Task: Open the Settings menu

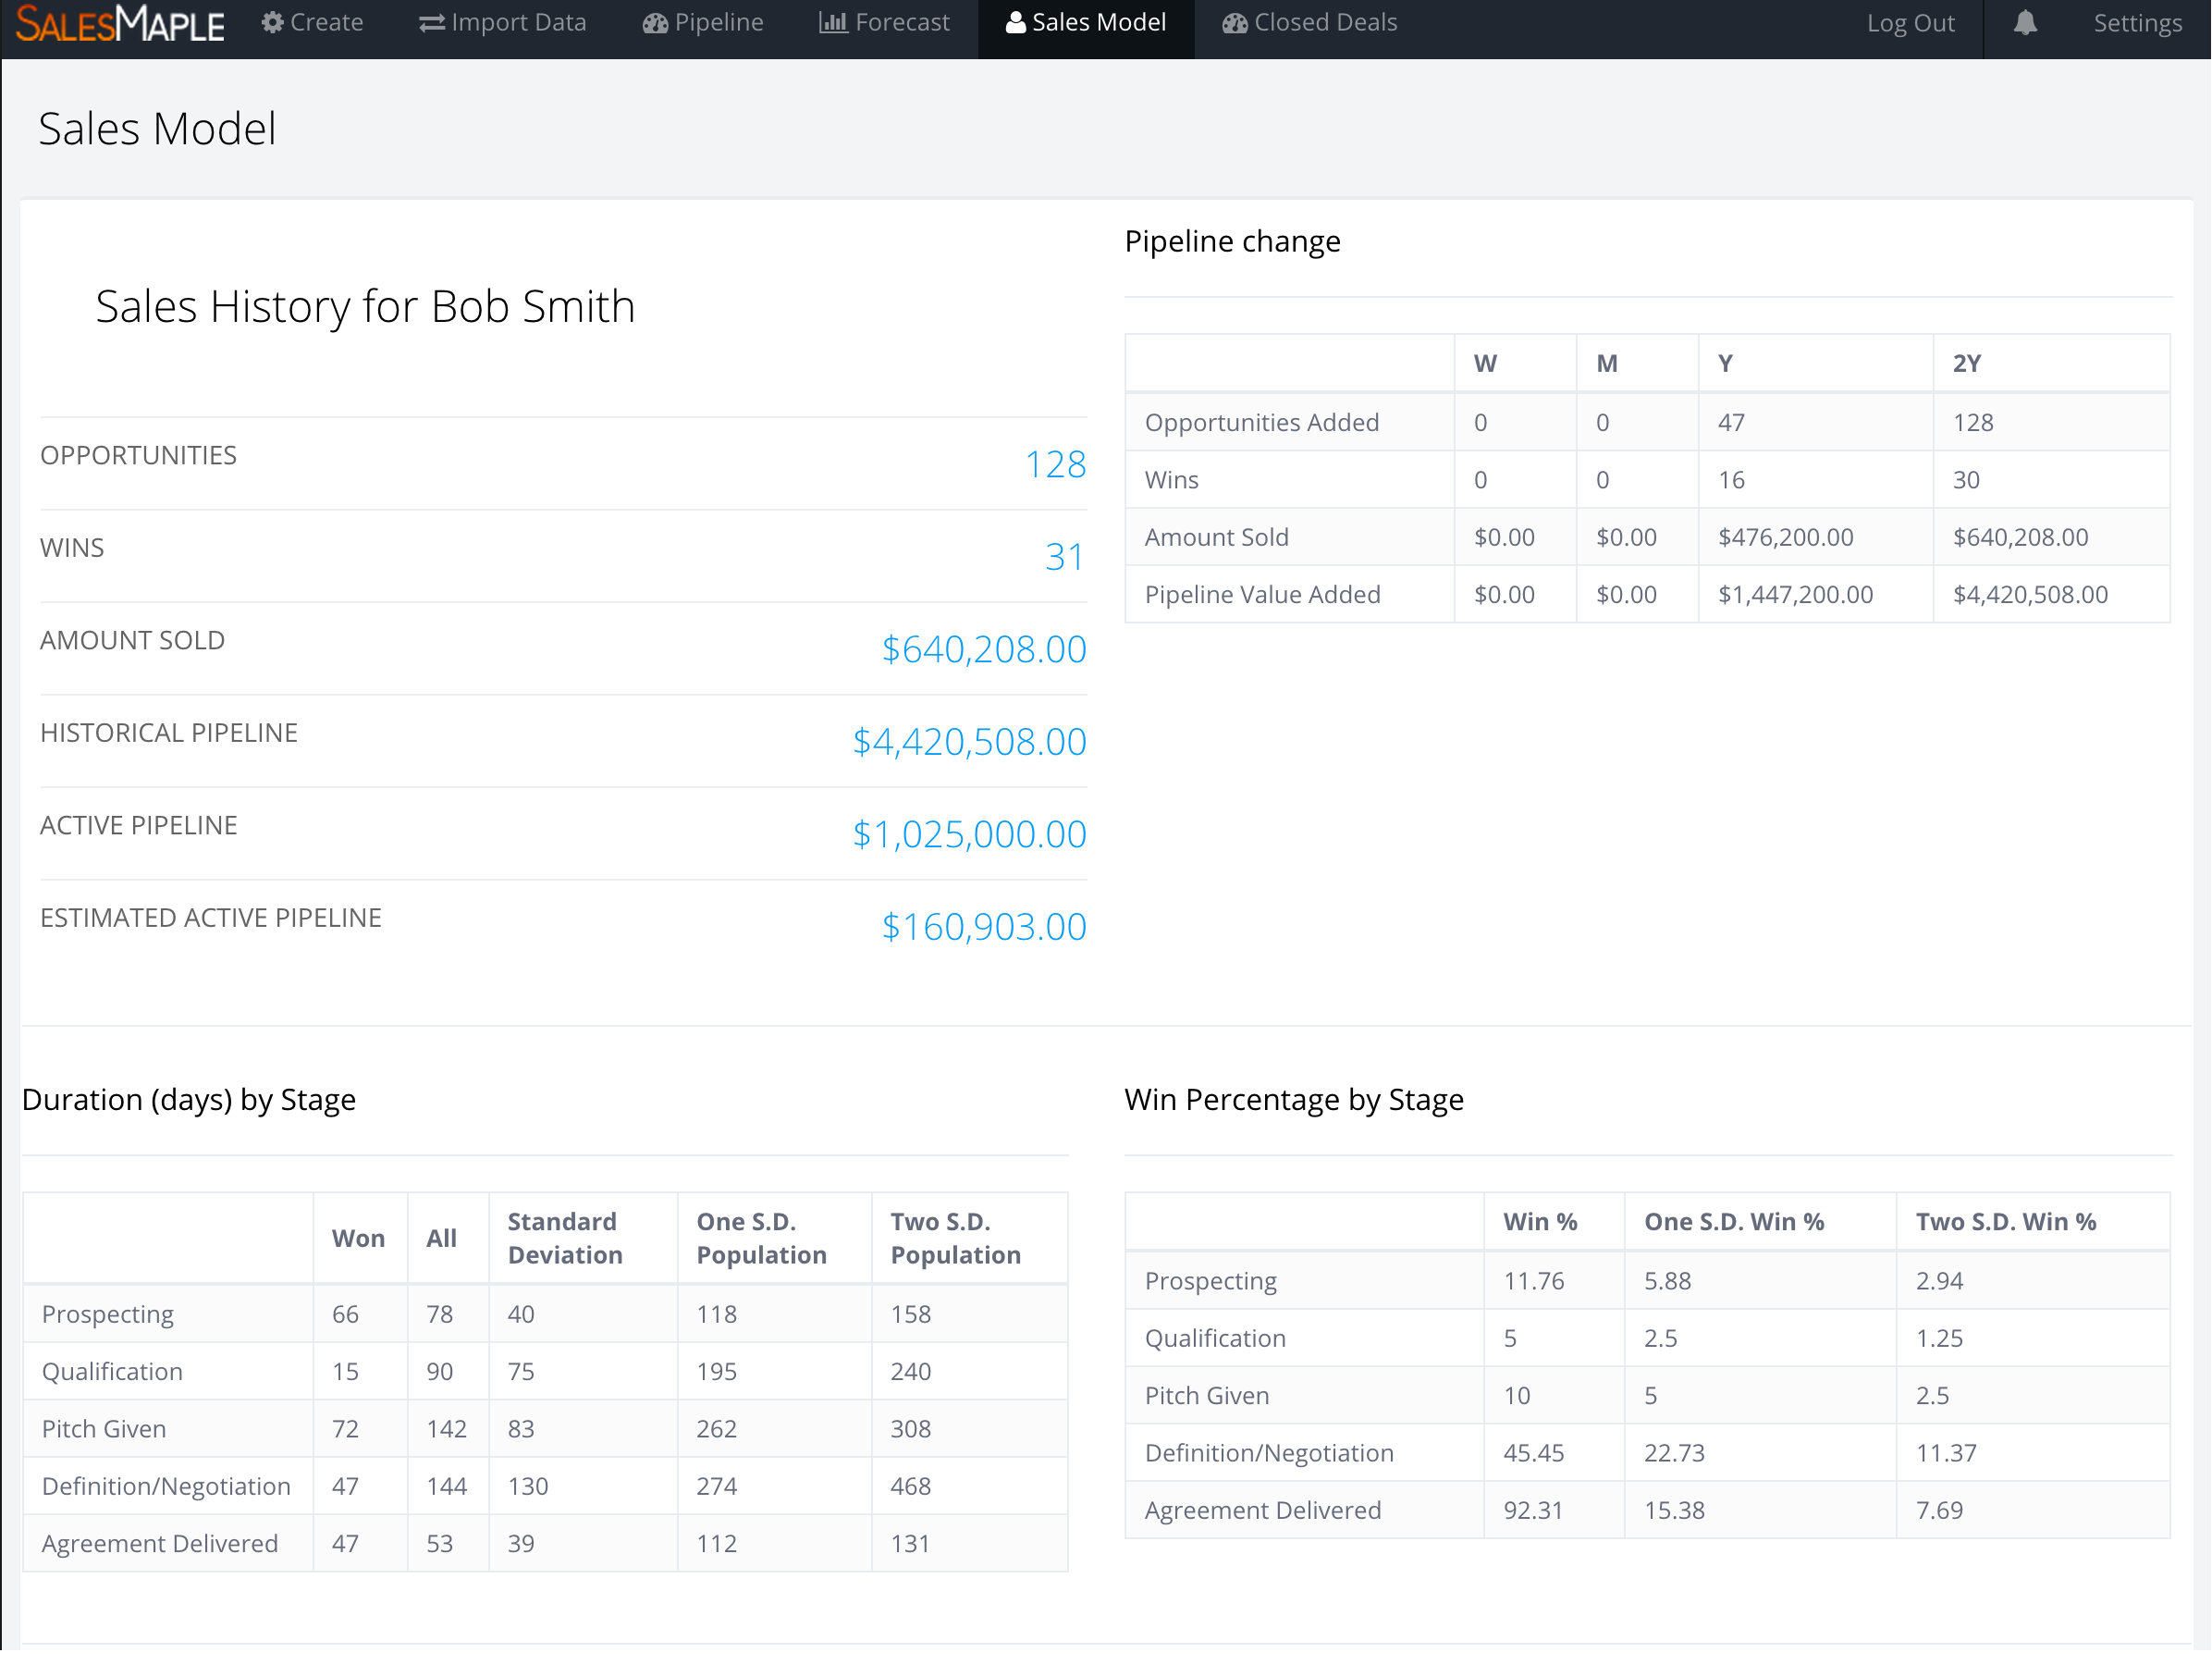Action: 2137,23
